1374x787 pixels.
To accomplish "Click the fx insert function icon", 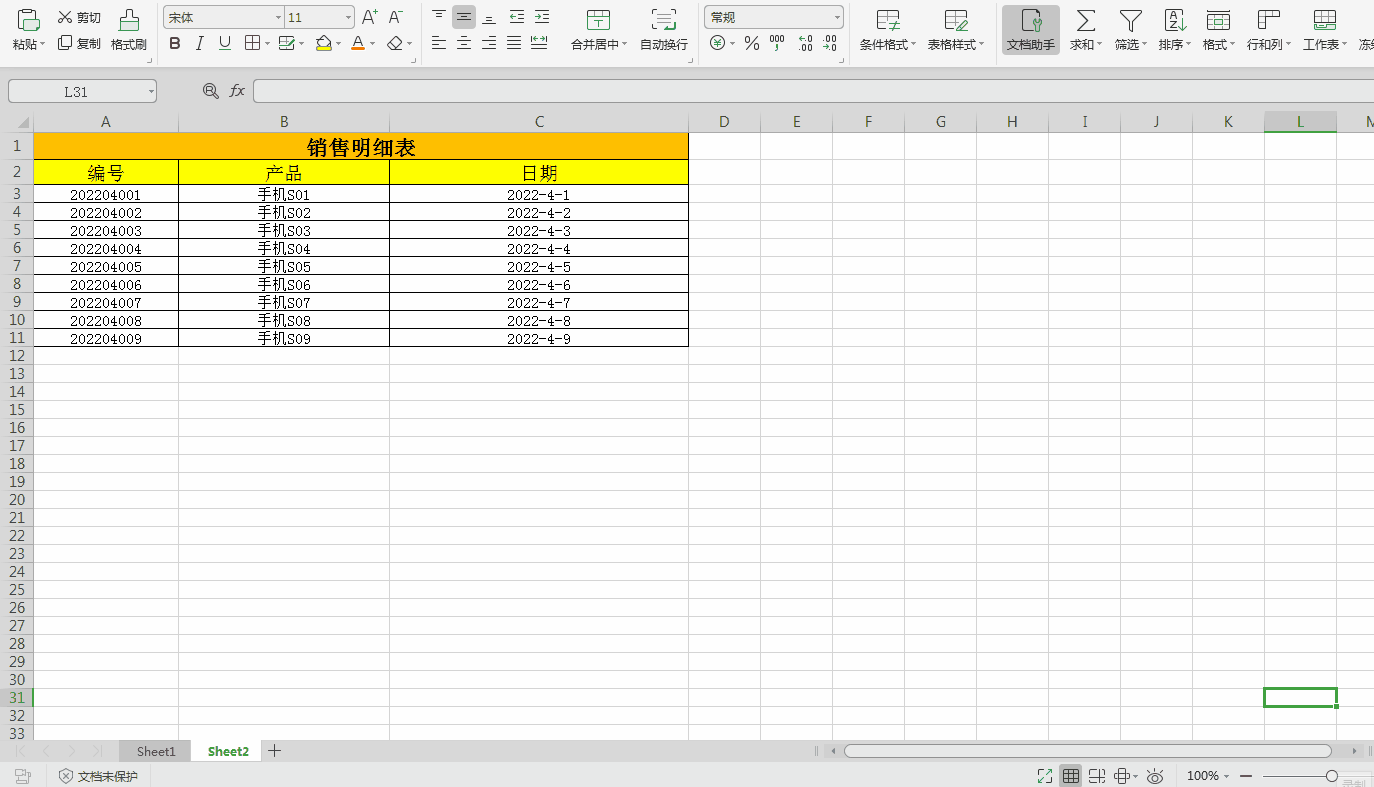I will tap(237, 91).
